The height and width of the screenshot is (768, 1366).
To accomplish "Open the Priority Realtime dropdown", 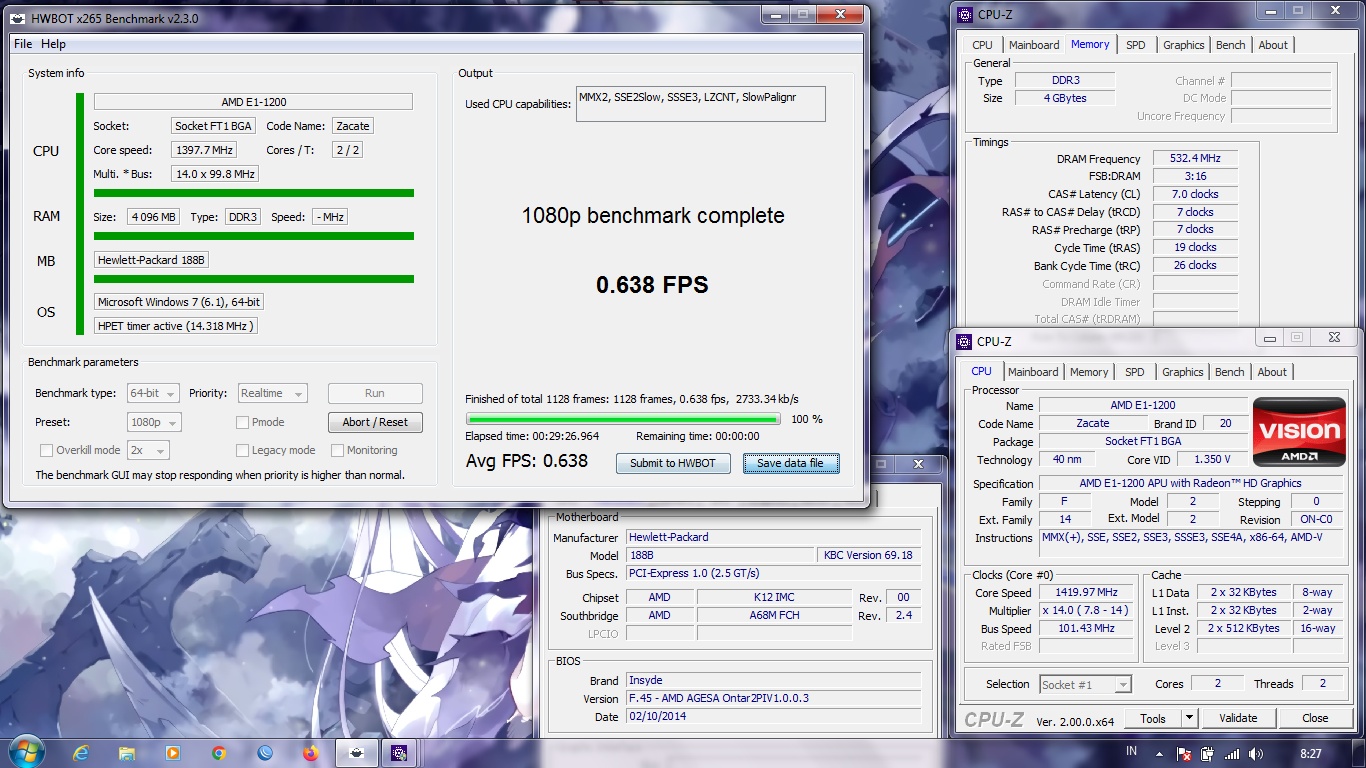I will pos(272,394).
